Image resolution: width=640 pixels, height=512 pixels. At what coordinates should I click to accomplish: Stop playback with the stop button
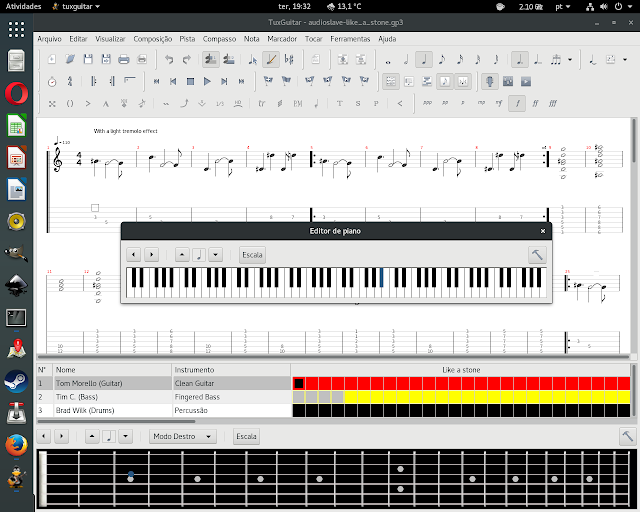tap(190, 82)
